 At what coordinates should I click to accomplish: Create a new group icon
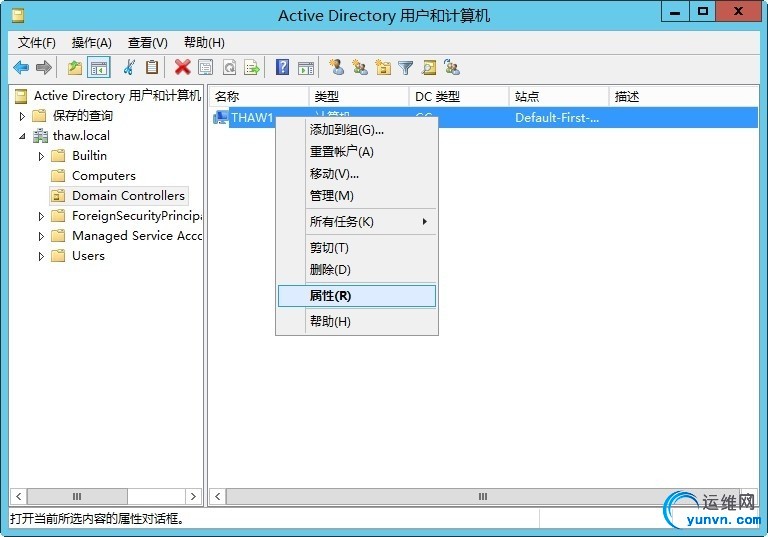[360, 67]
